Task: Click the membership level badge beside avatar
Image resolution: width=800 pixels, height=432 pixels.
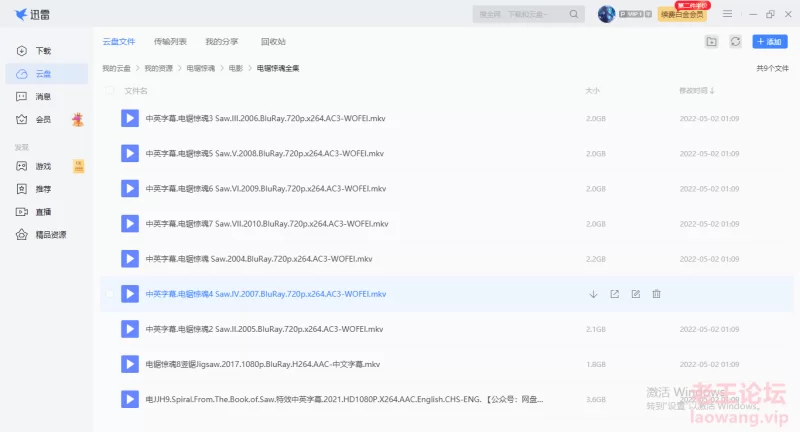Action: coord(635,14)
